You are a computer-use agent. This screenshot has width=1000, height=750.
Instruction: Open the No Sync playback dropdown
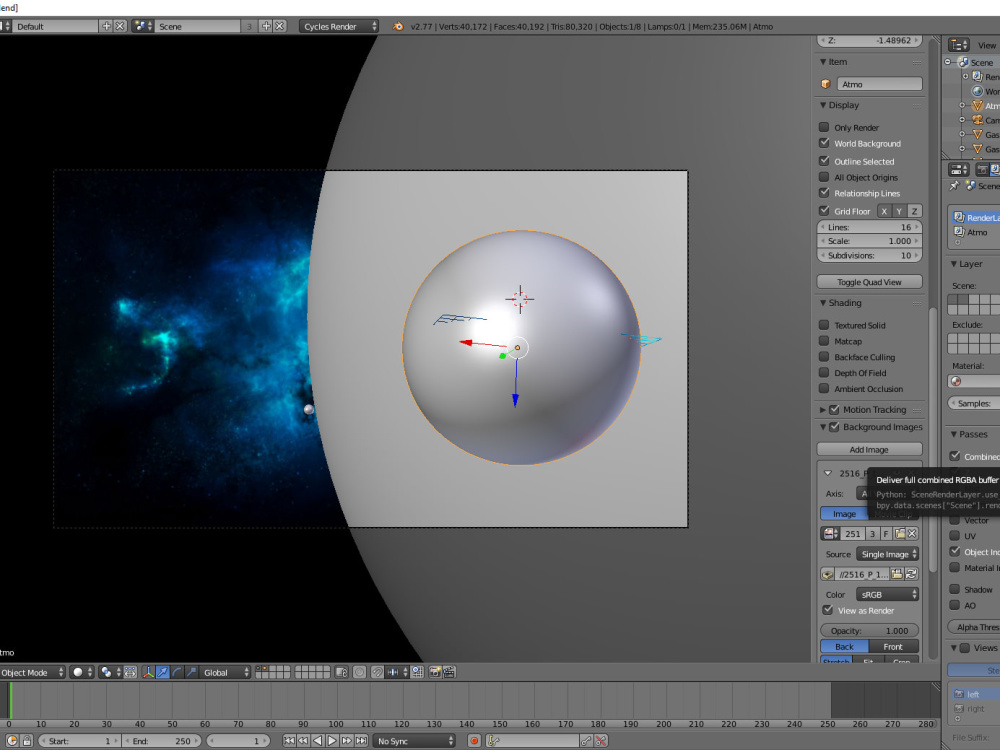[x=414, y=741]
